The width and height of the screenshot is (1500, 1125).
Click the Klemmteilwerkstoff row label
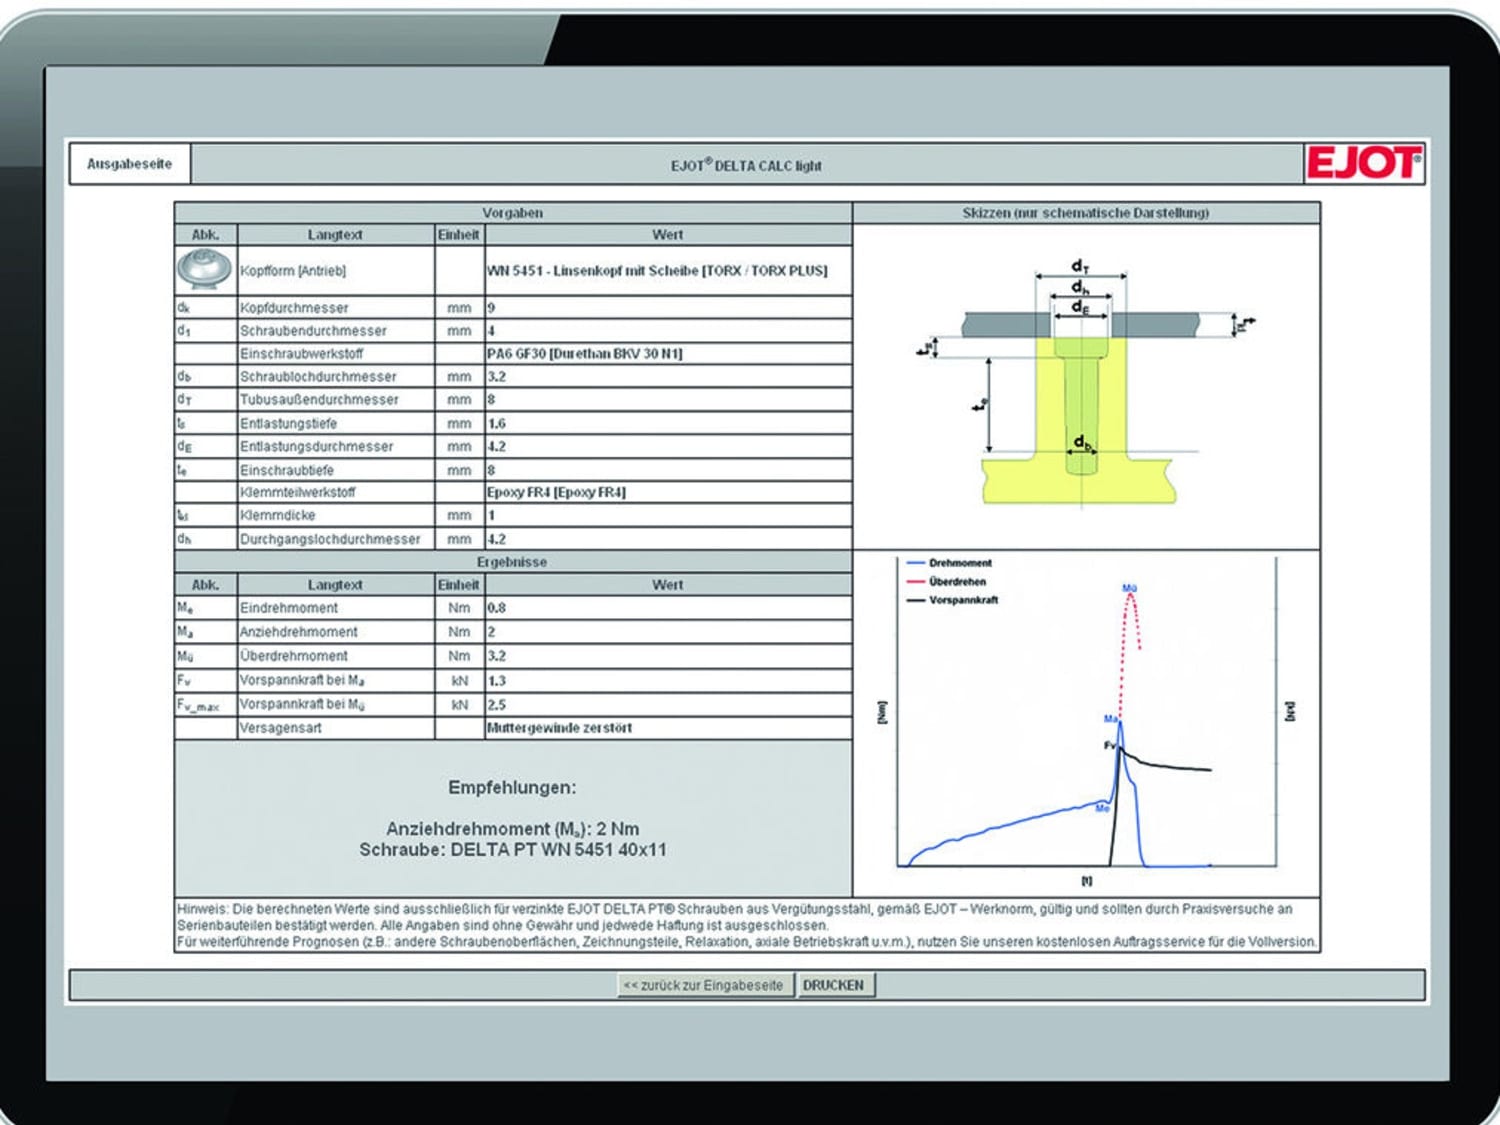(297, 492)
